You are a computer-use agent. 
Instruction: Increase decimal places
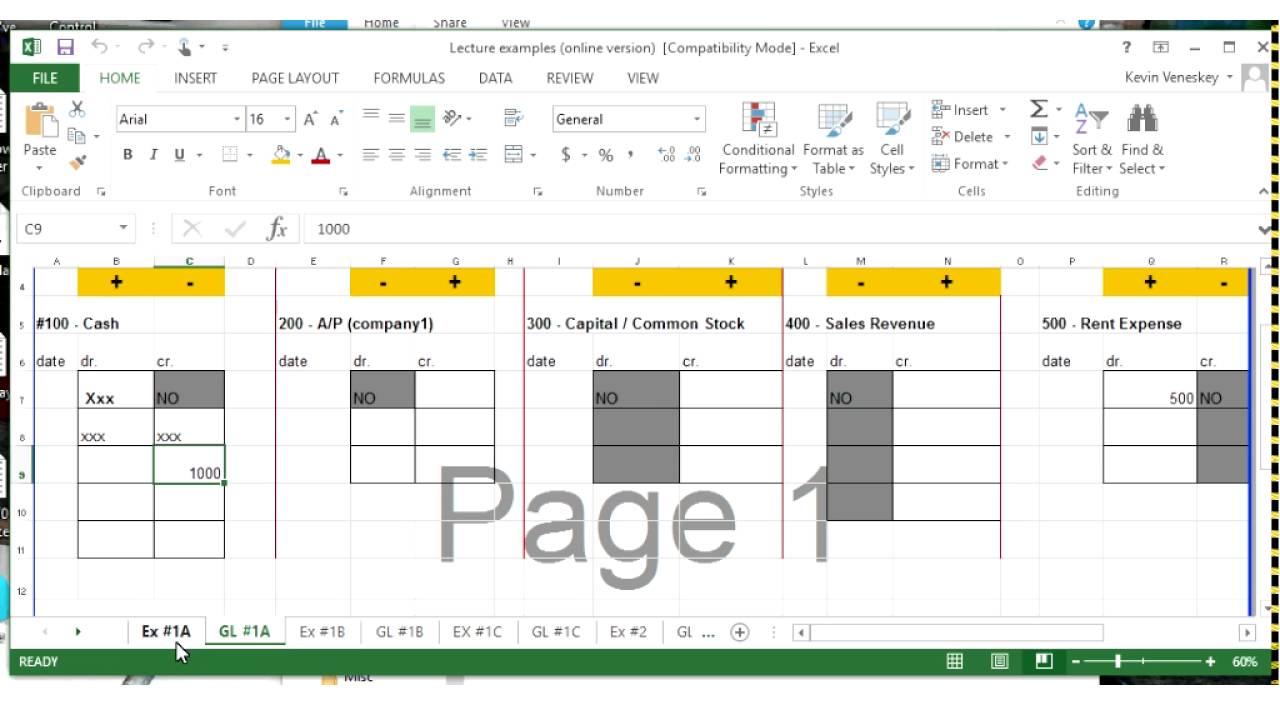[667, 154]
